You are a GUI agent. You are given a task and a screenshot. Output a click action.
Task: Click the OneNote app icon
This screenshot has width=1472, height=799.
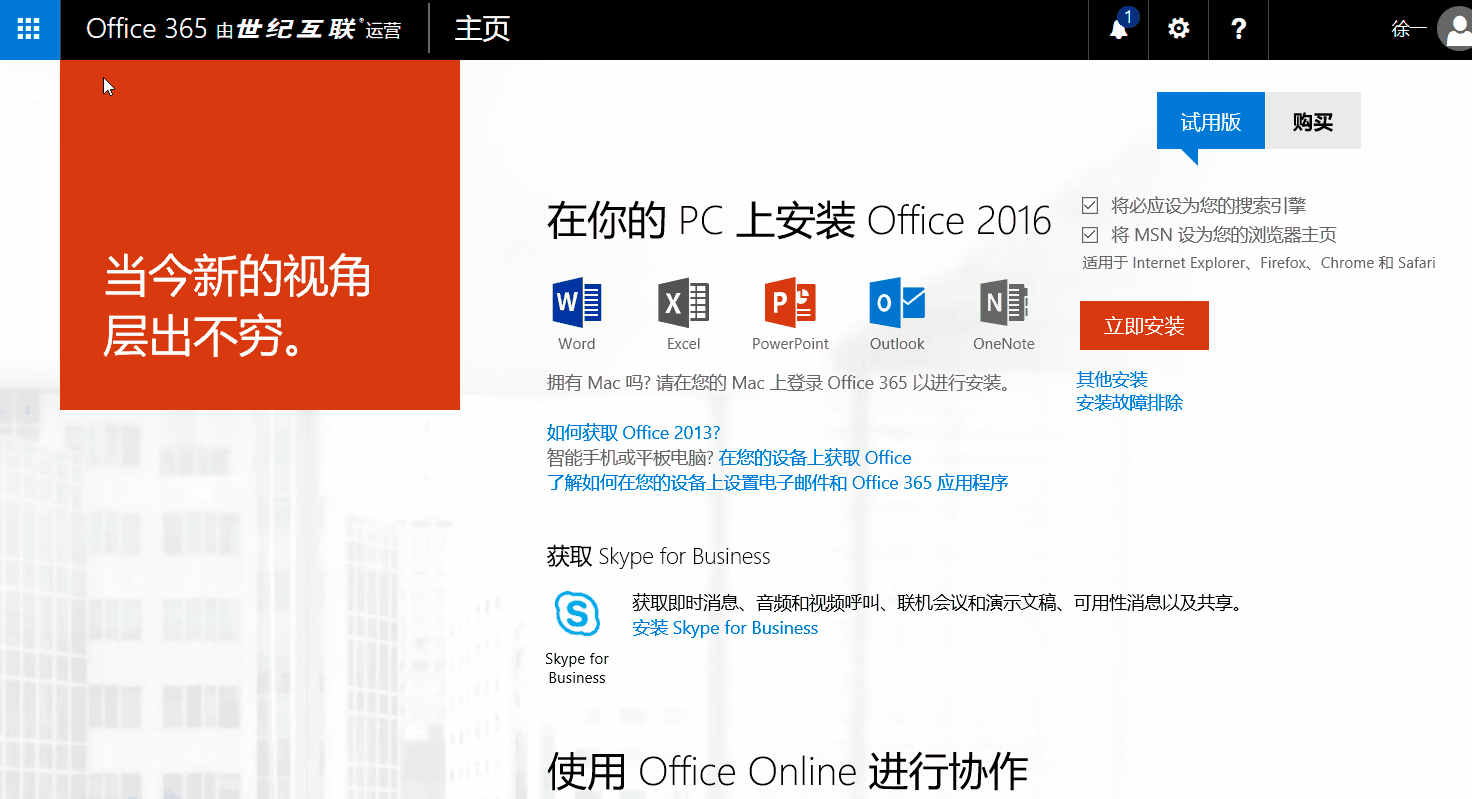[x=1004, y=302]
